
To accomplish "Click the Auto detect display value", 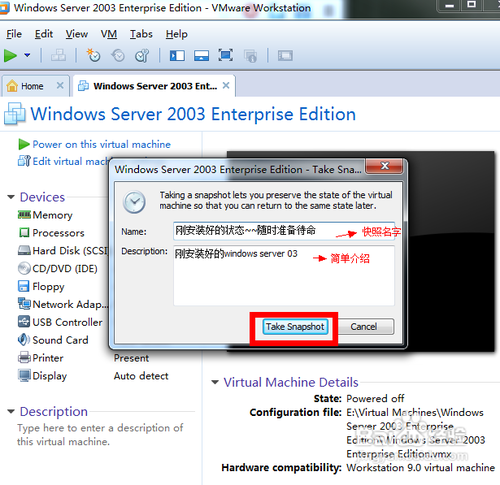I will point(141,376).
